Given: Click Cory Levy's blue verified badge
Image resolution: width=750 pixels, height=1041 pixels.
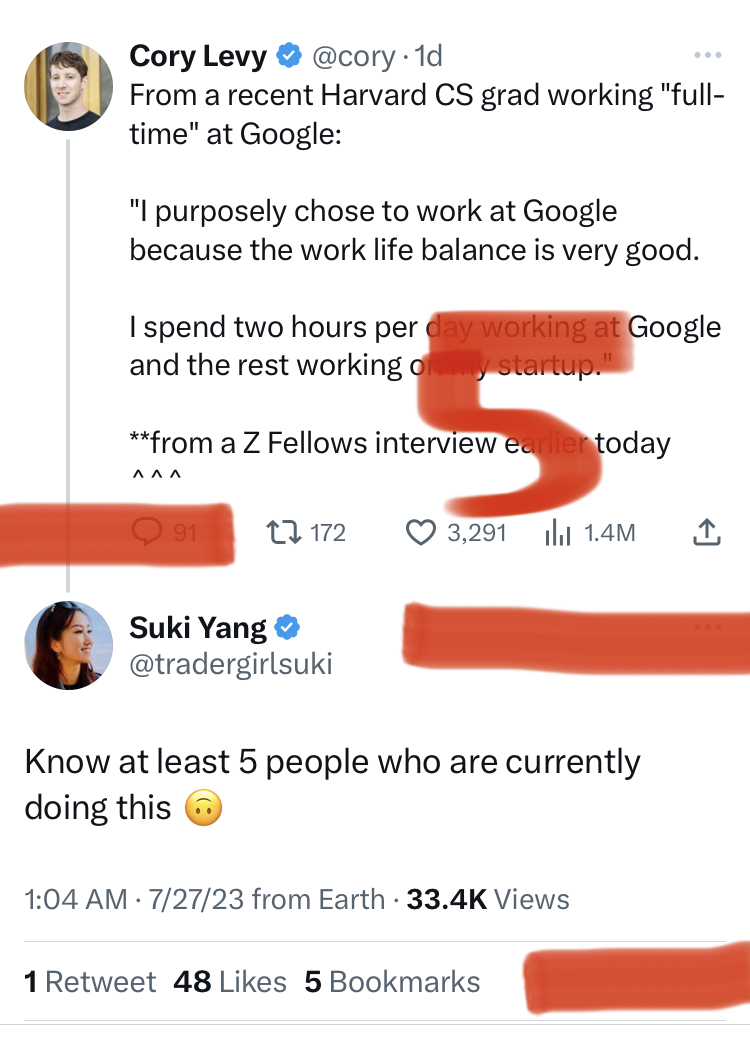Looking at the screenshot, I should pos(289,57).
